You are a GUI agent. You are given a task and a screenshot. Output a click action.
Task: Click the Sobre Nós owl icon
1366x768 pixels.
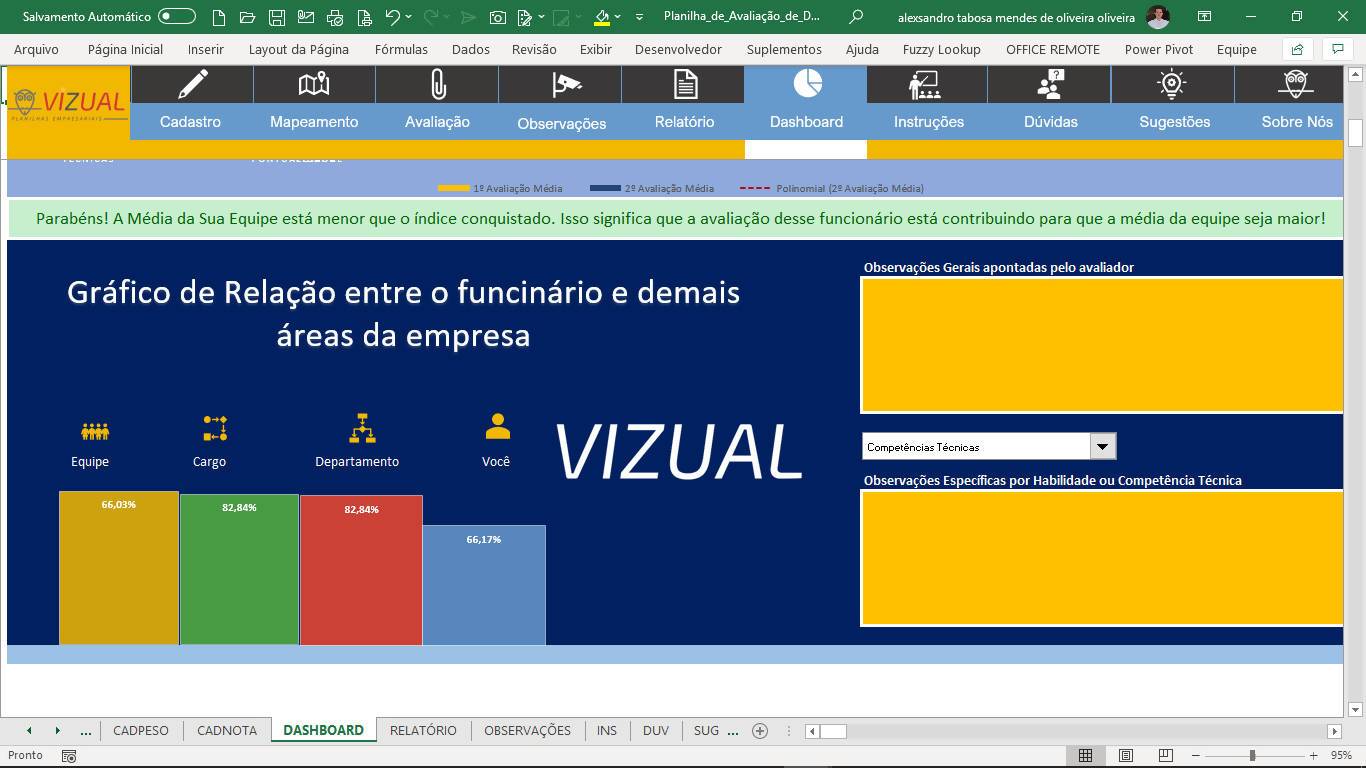click(x=1296, y=84)
